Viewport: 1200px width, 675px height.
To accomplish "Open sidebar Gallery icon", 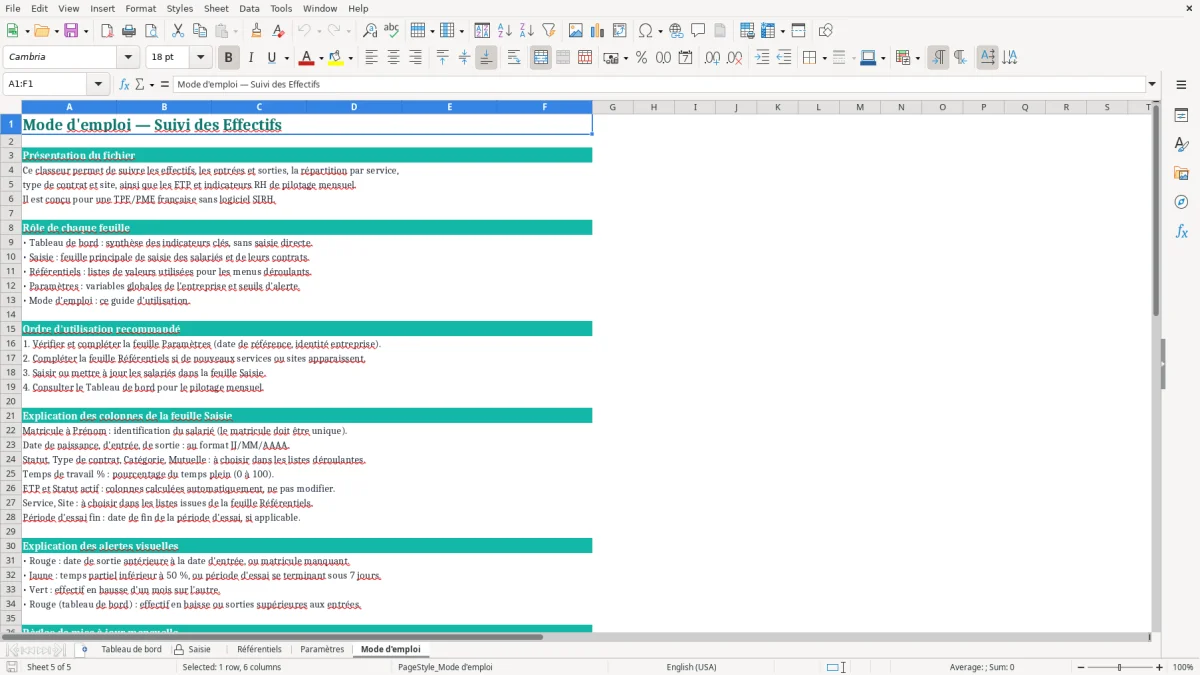I will [x=1181, y=173].
